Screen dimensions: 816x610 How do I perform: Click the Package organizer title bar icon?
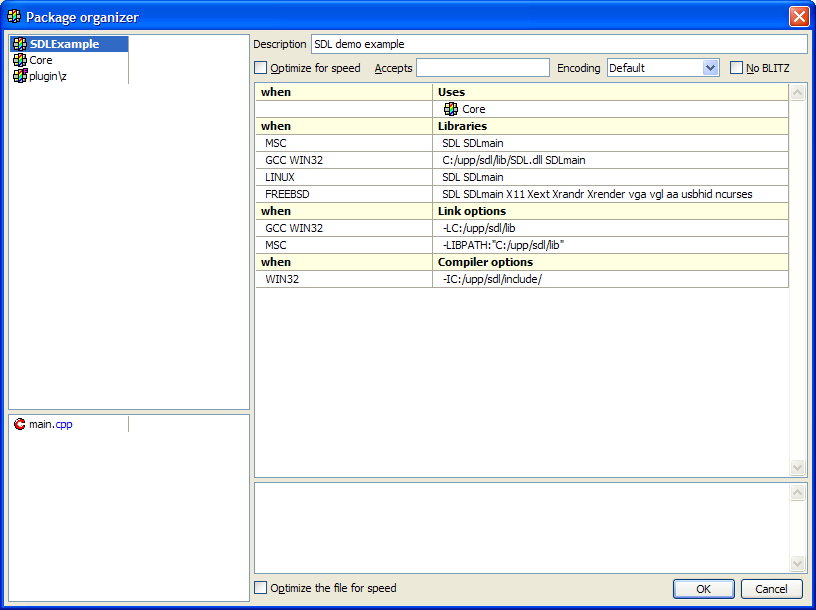click(x=14, y=17)
